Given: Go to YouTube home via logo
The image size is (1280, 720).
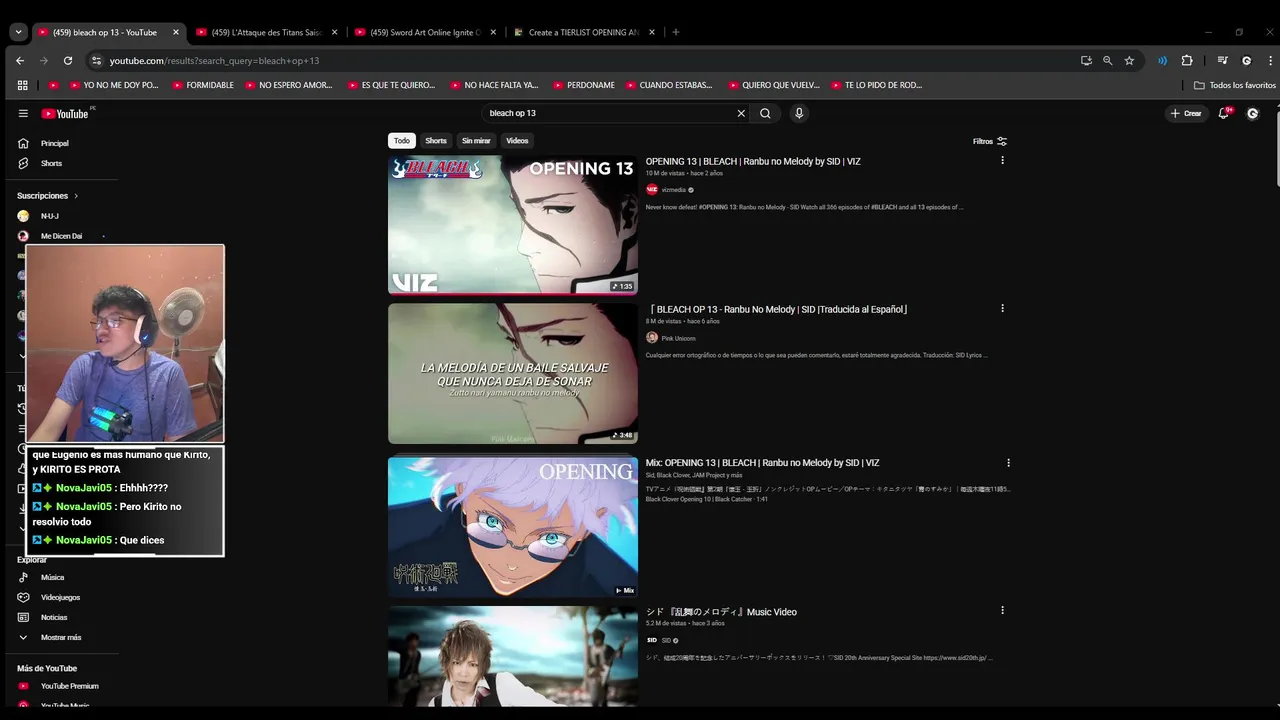Looking at the screenshot, I should [65, 113].
